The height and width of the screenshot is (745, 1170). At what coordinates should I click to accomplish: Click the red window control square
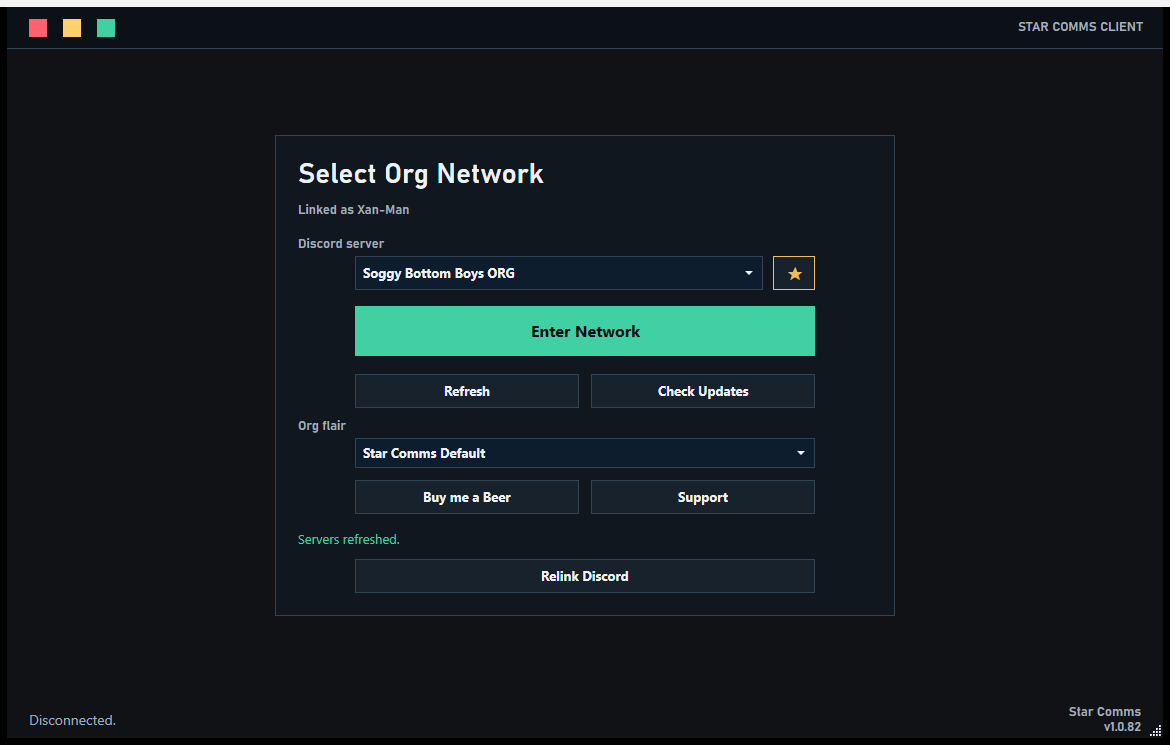38,28
